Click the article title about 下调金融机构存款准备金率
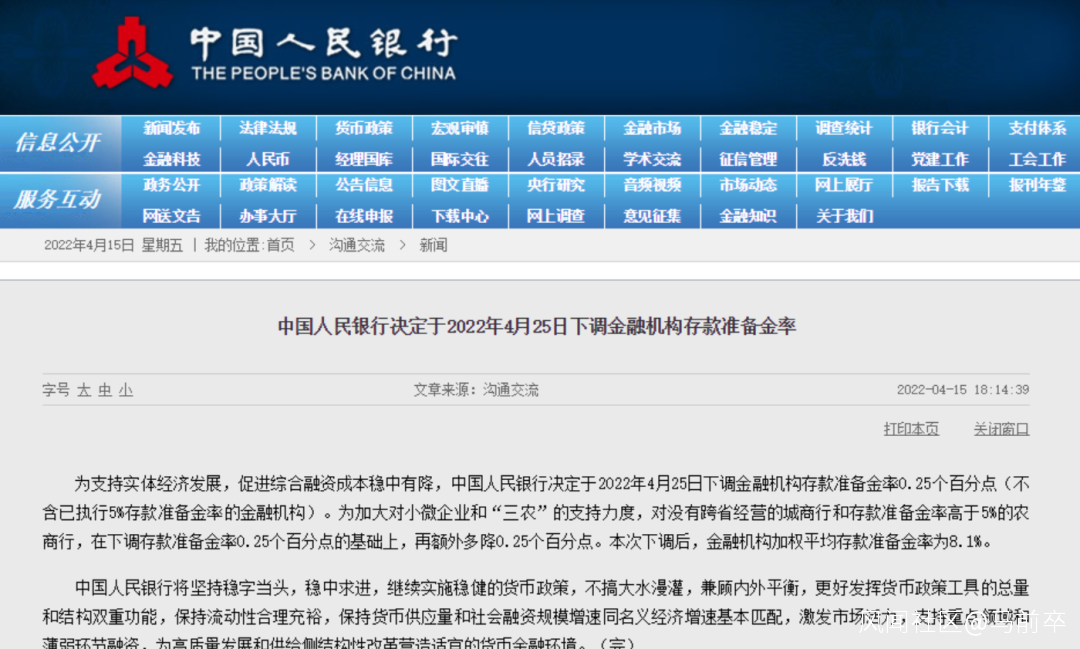1080x649 pixels. click(x=537, y=326)
